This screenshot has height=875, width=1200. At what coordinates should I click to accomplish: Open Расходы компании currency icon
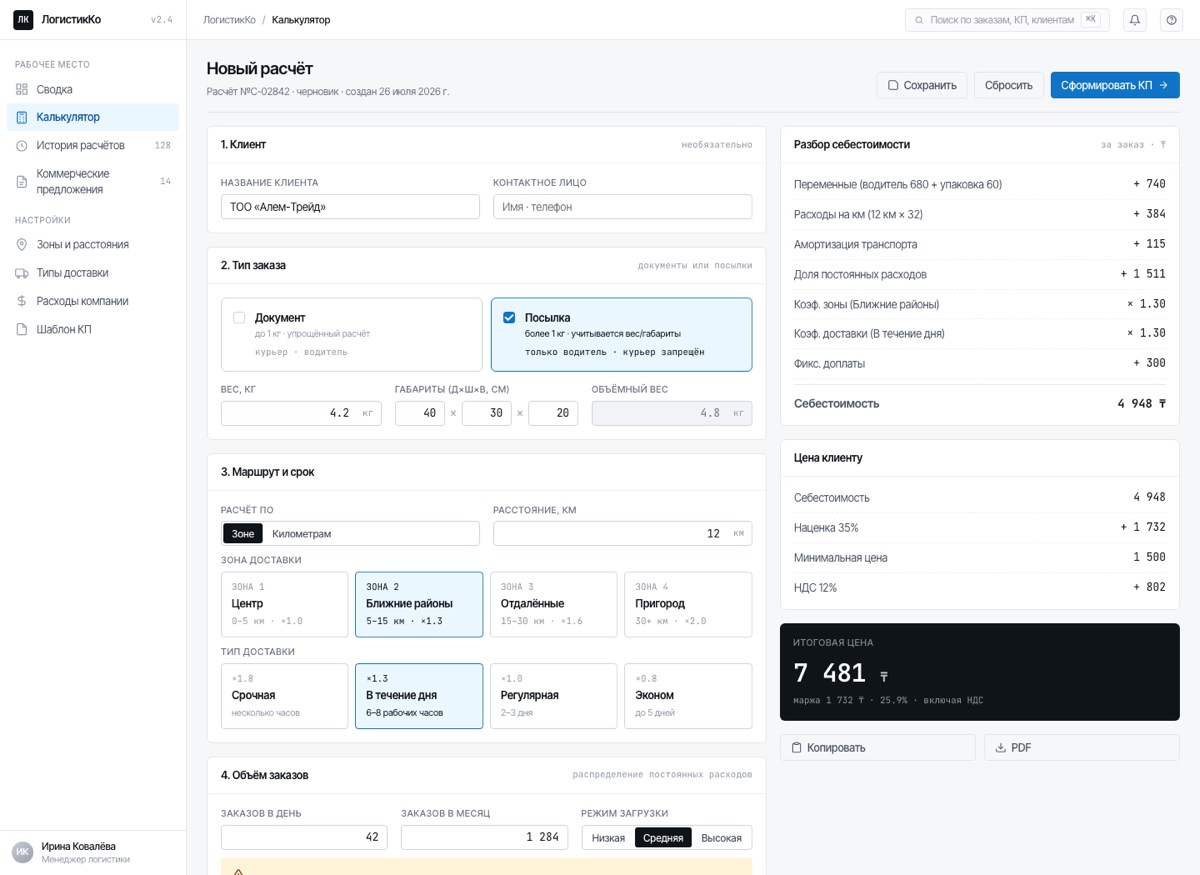[x=22, y=301]
